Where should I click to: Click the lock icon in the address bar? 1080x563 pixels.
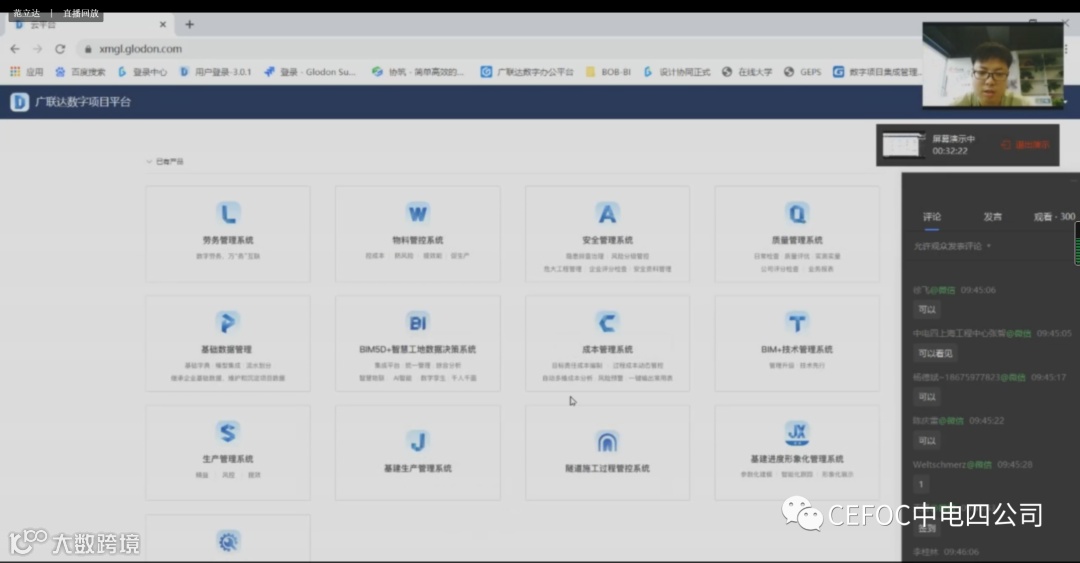(87, 49)
